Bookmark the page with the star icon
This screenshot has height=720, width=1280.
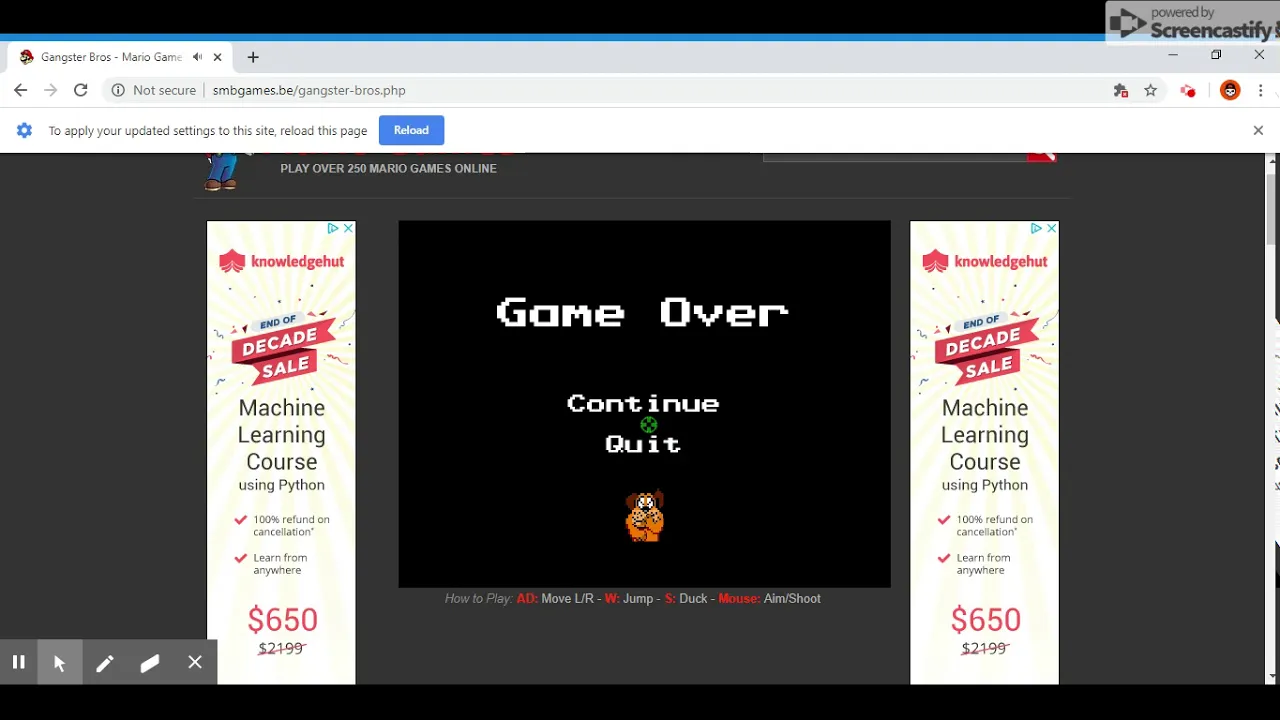pos(1151,90)
